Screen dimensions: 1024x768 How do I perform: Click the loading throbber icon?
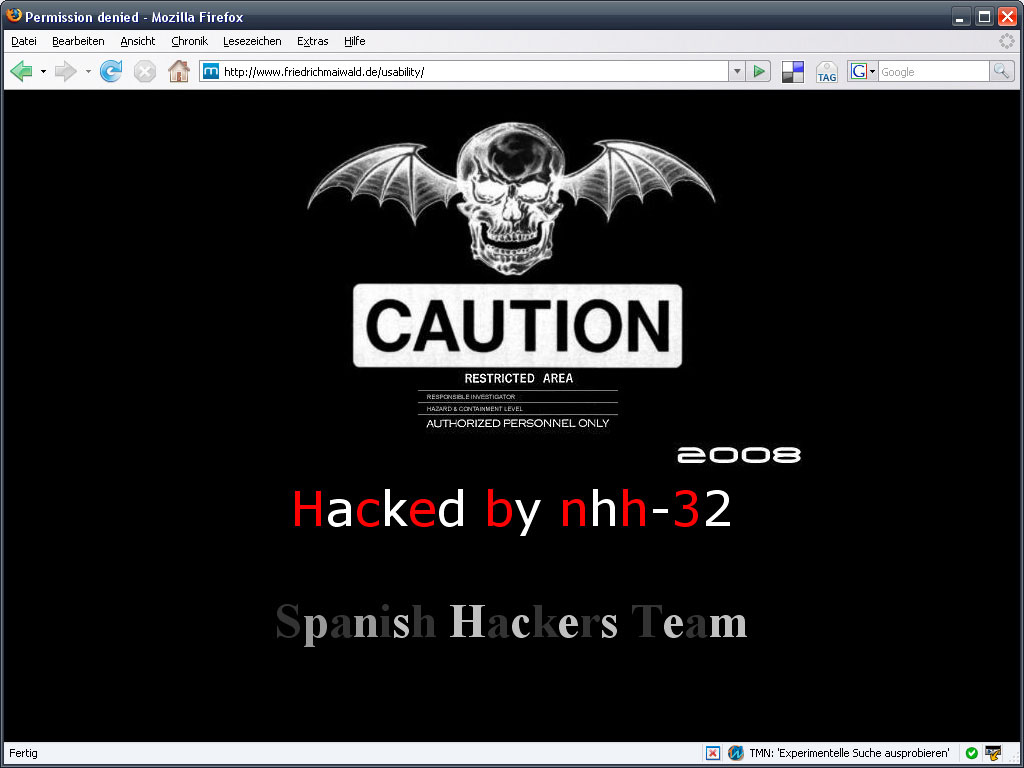coord(1006,41)
